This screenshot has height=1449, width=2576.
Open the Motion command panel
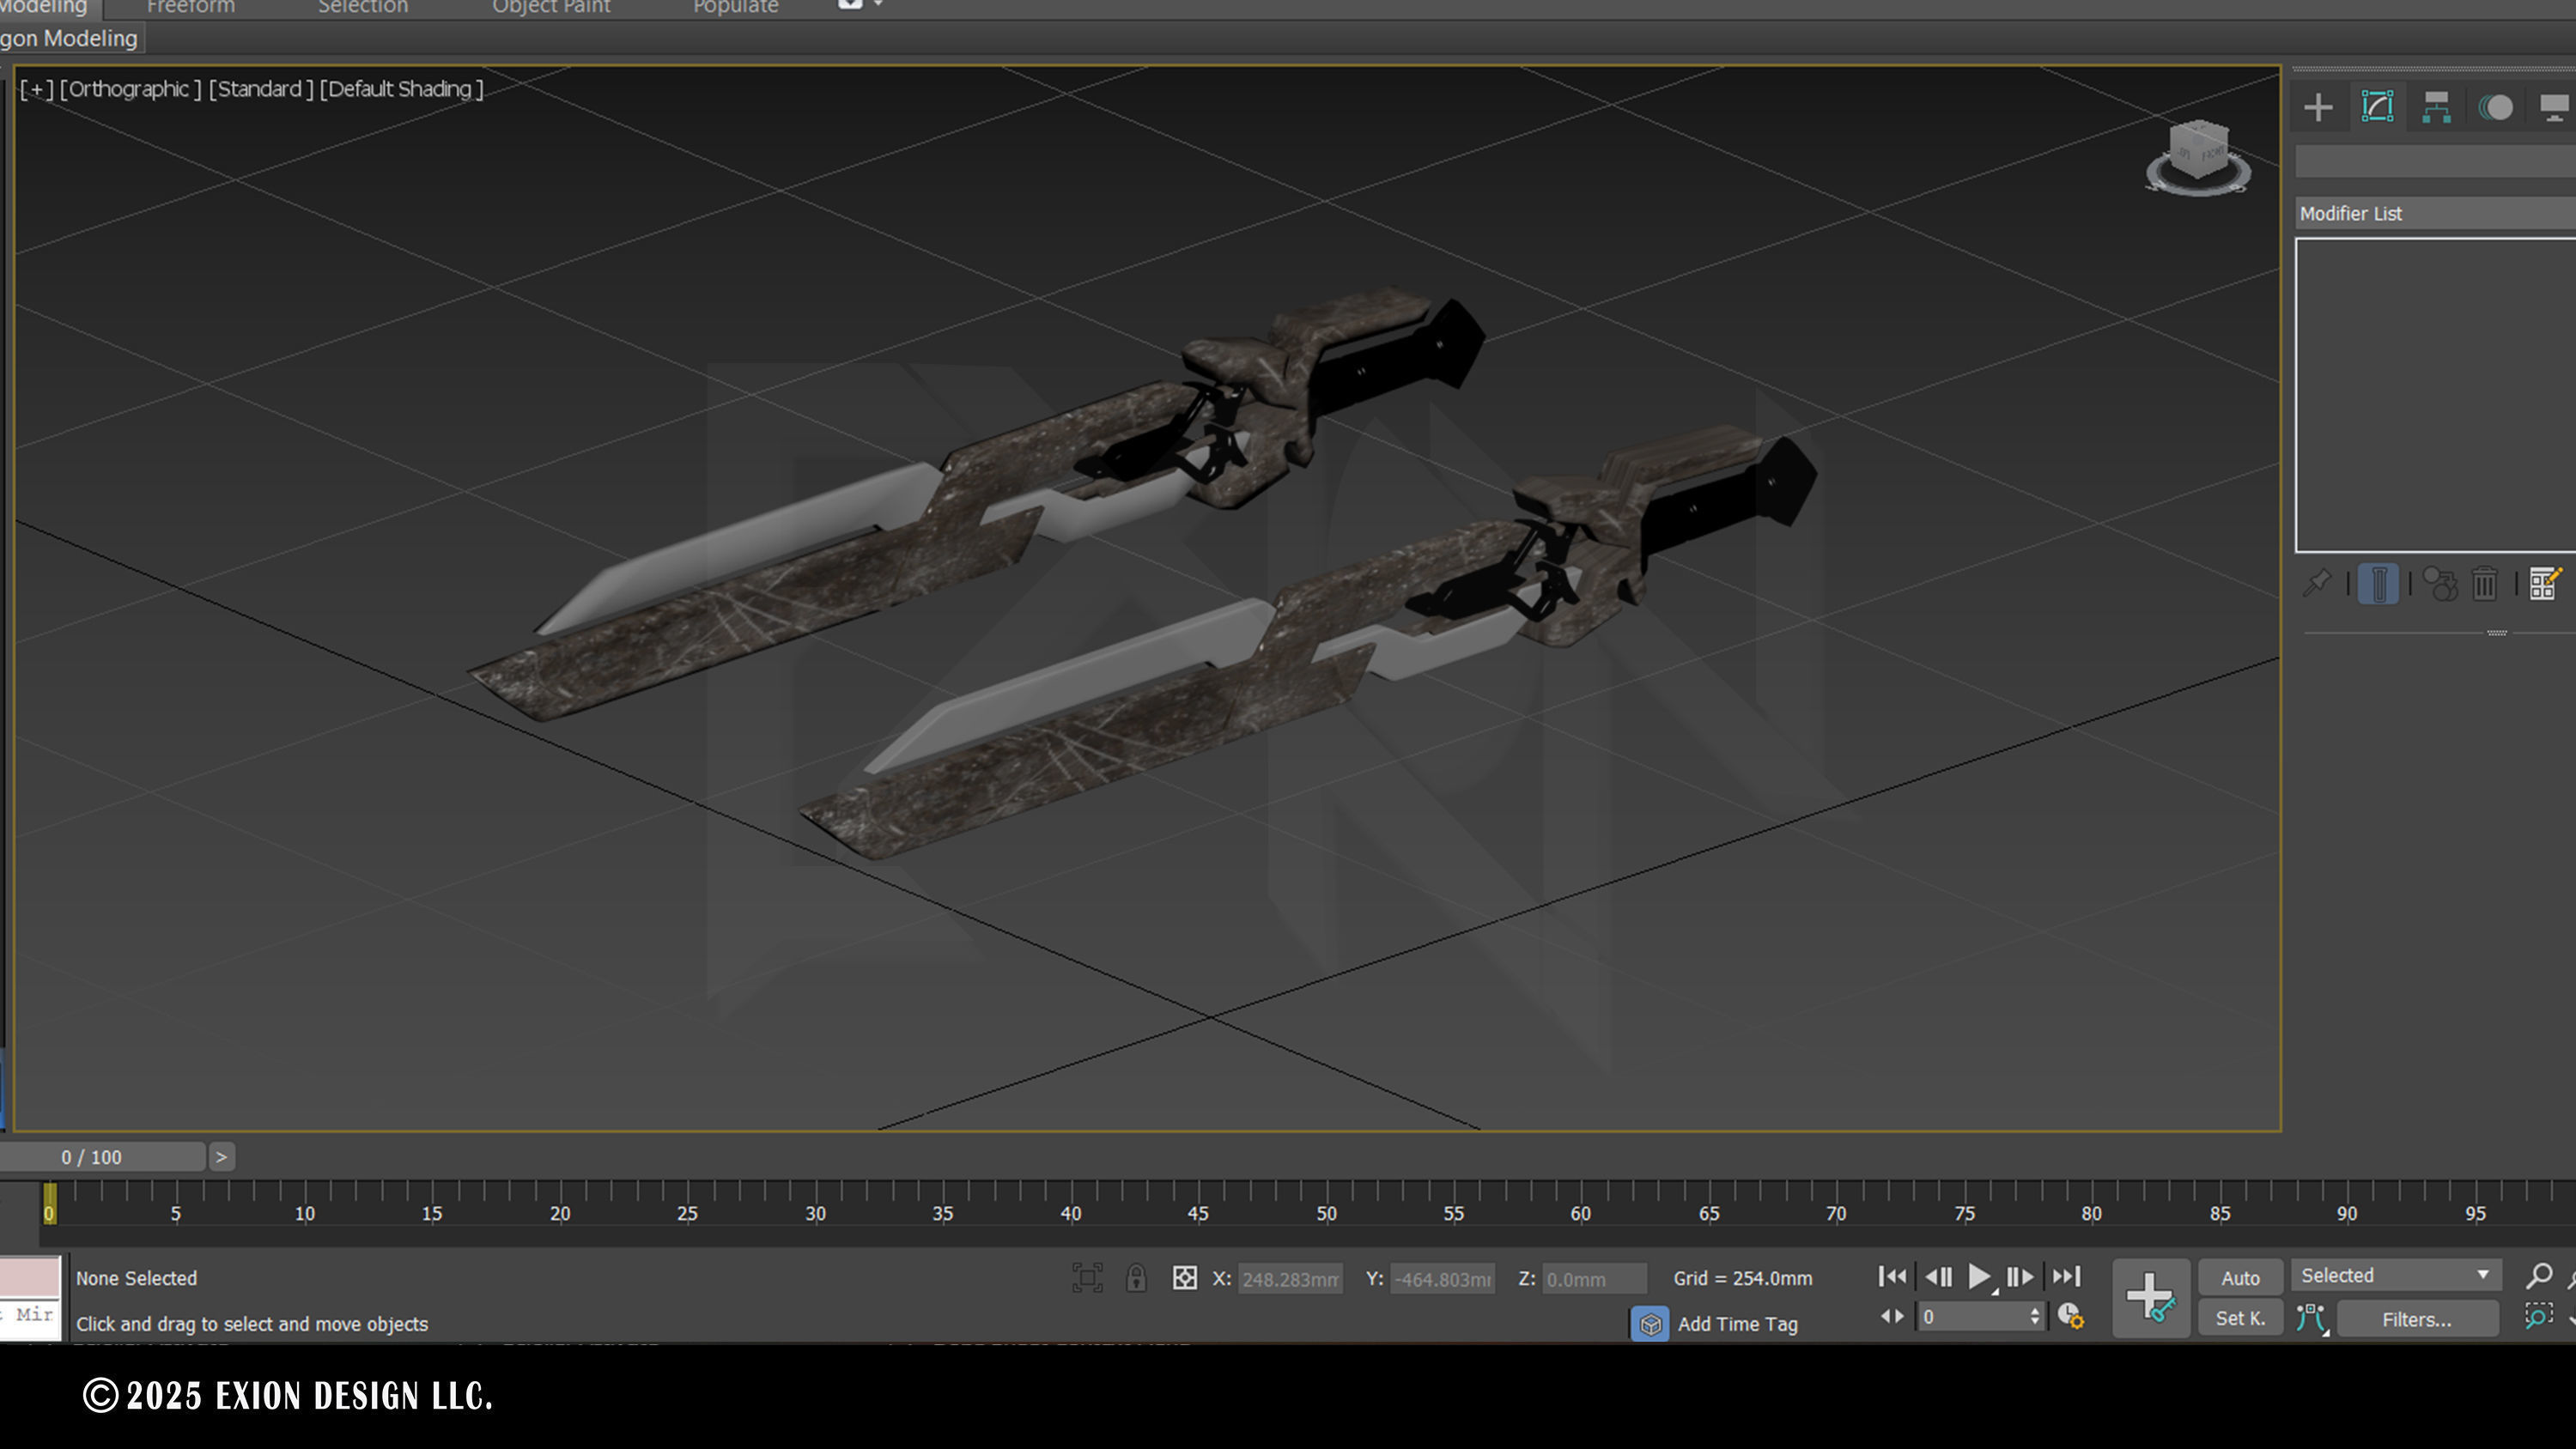2496,107
